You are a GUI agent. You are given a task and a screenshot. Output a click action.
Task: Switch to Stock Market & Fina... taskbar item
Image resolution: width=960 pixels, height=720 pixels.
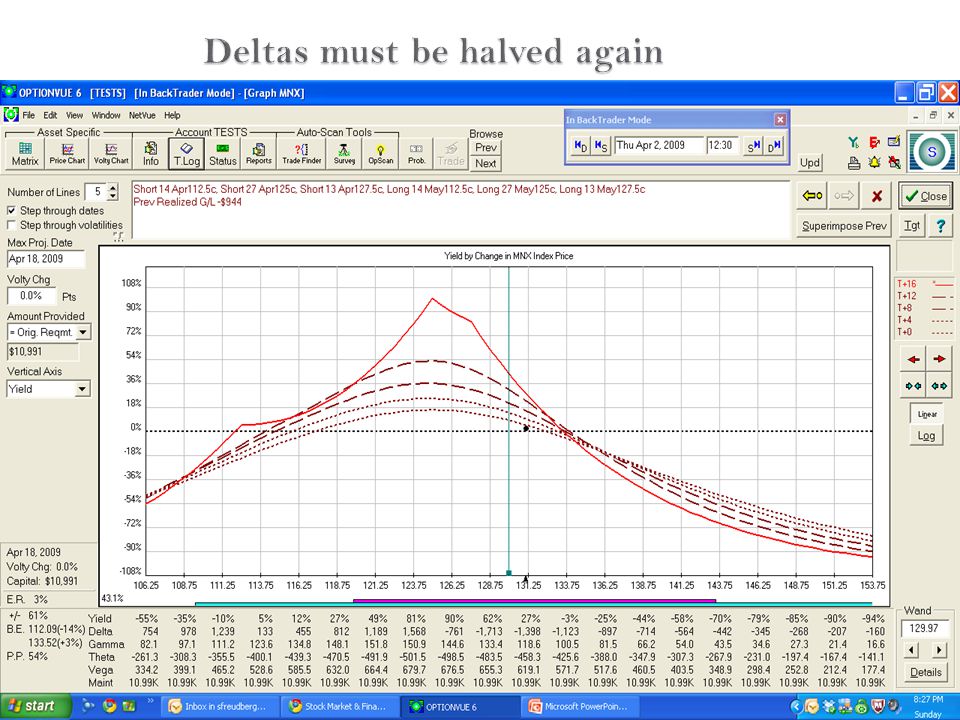(x=339, y=706)
